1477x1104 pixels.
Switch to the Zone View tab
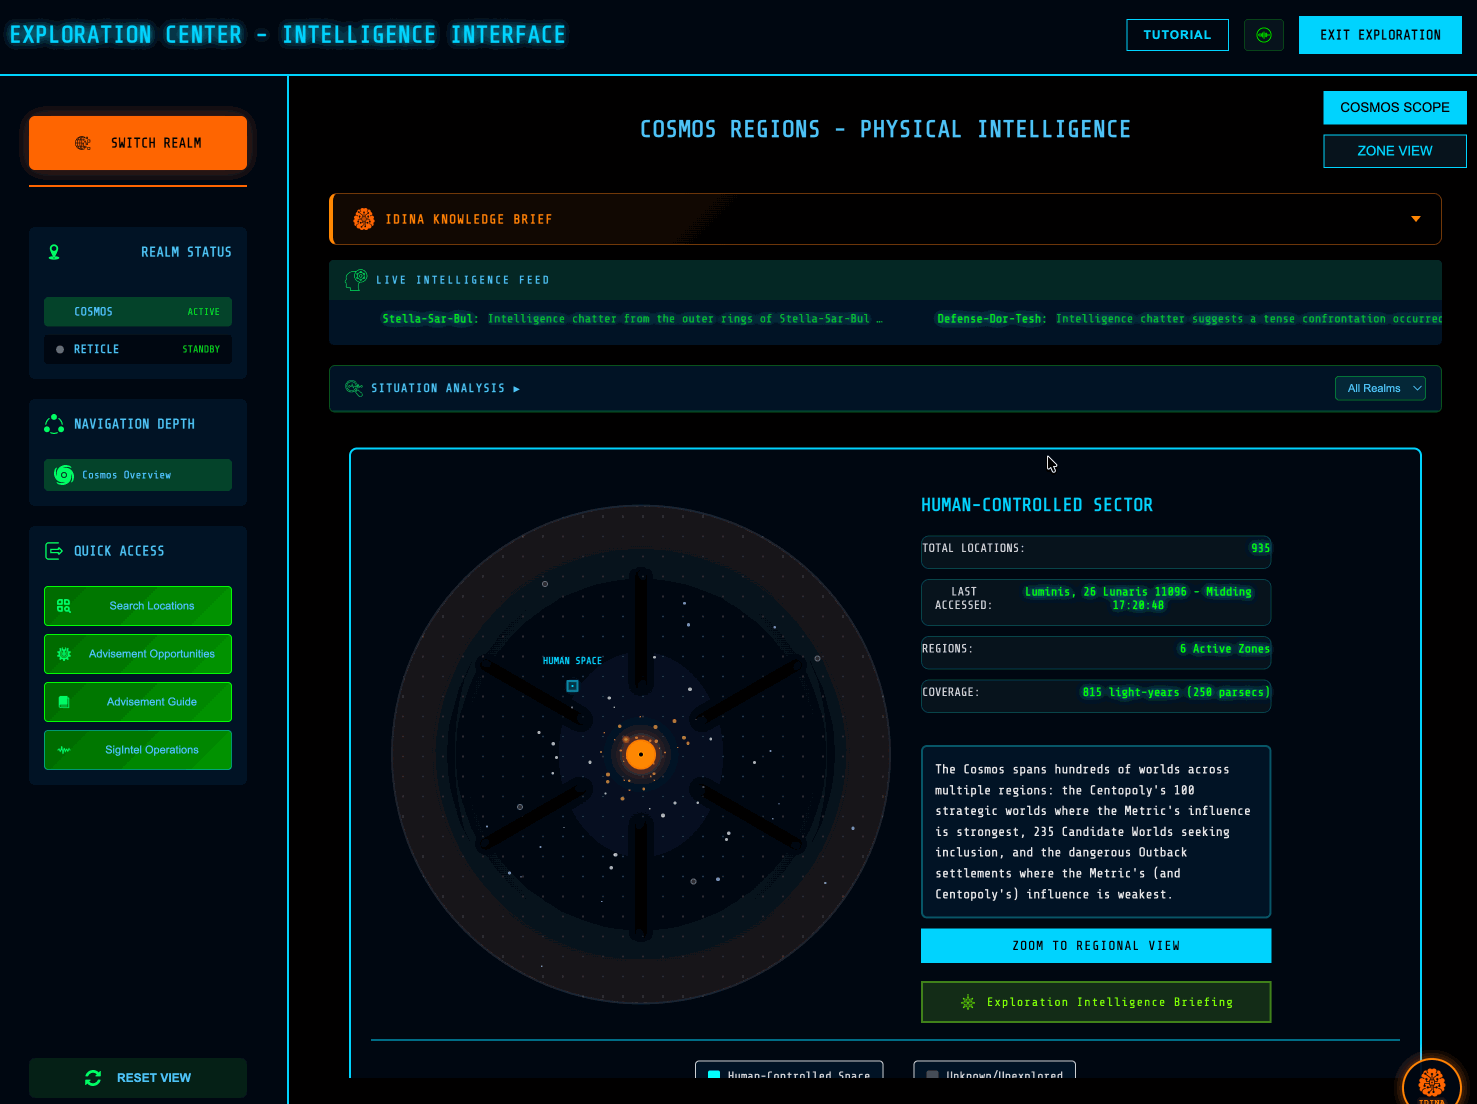1394,151
